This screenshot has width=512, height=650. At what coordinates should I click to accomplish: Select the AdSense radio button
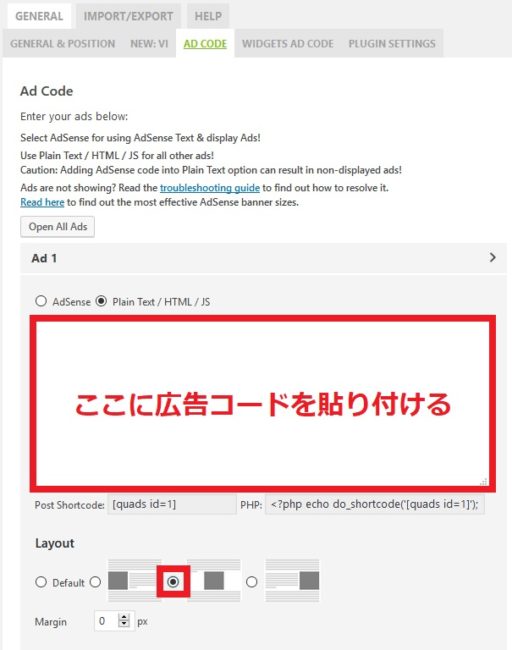click(41, 301)
